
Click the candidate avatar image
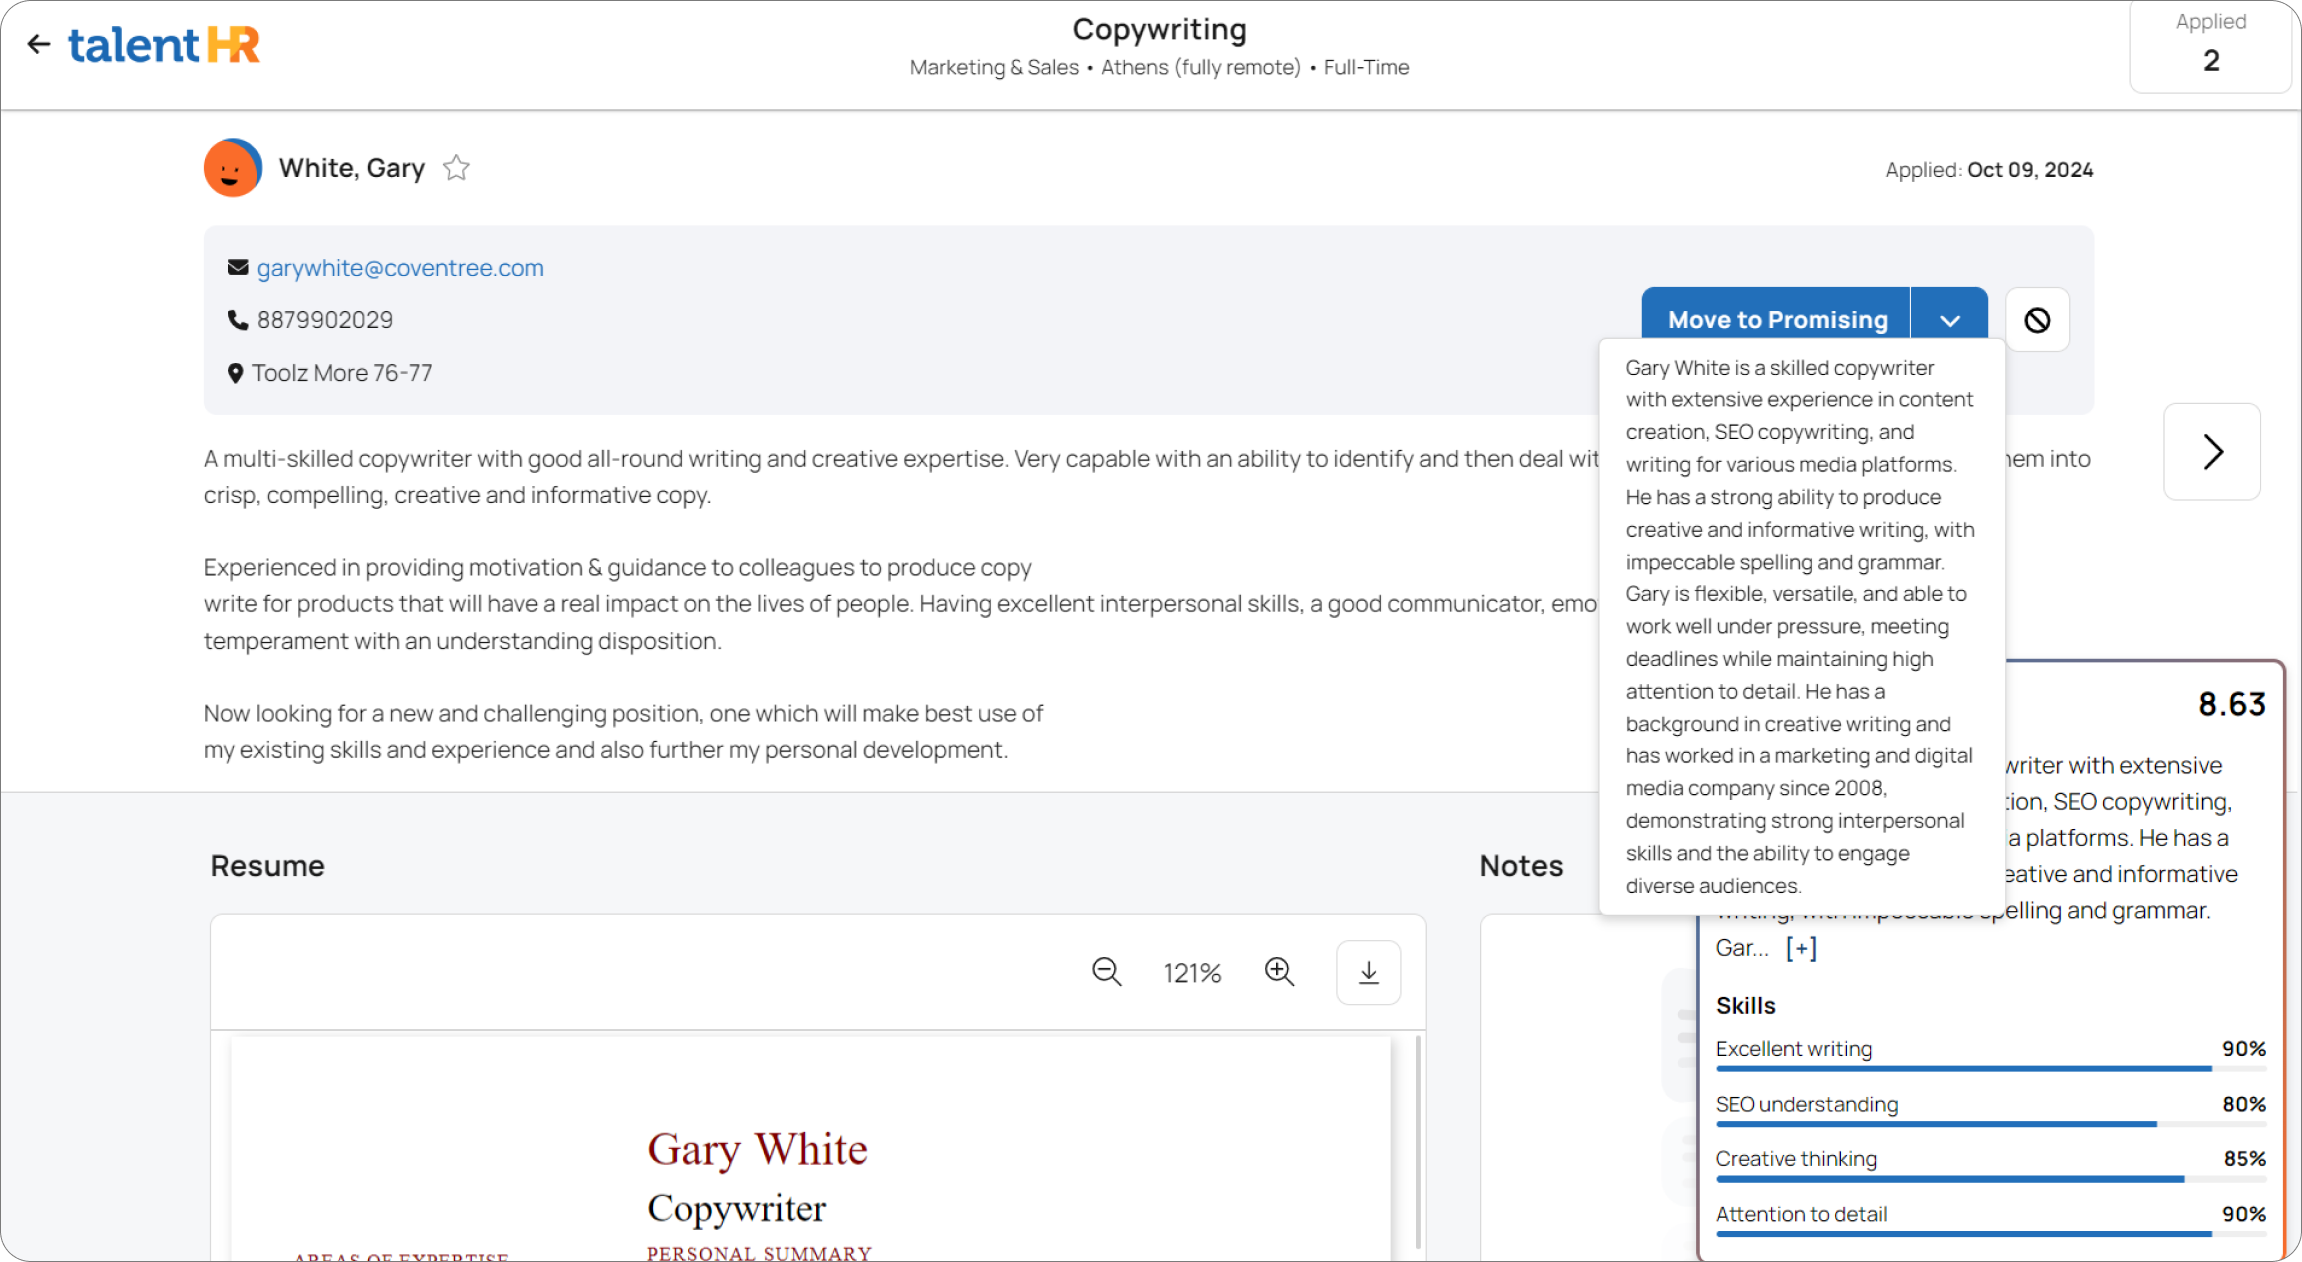point(232,168)
